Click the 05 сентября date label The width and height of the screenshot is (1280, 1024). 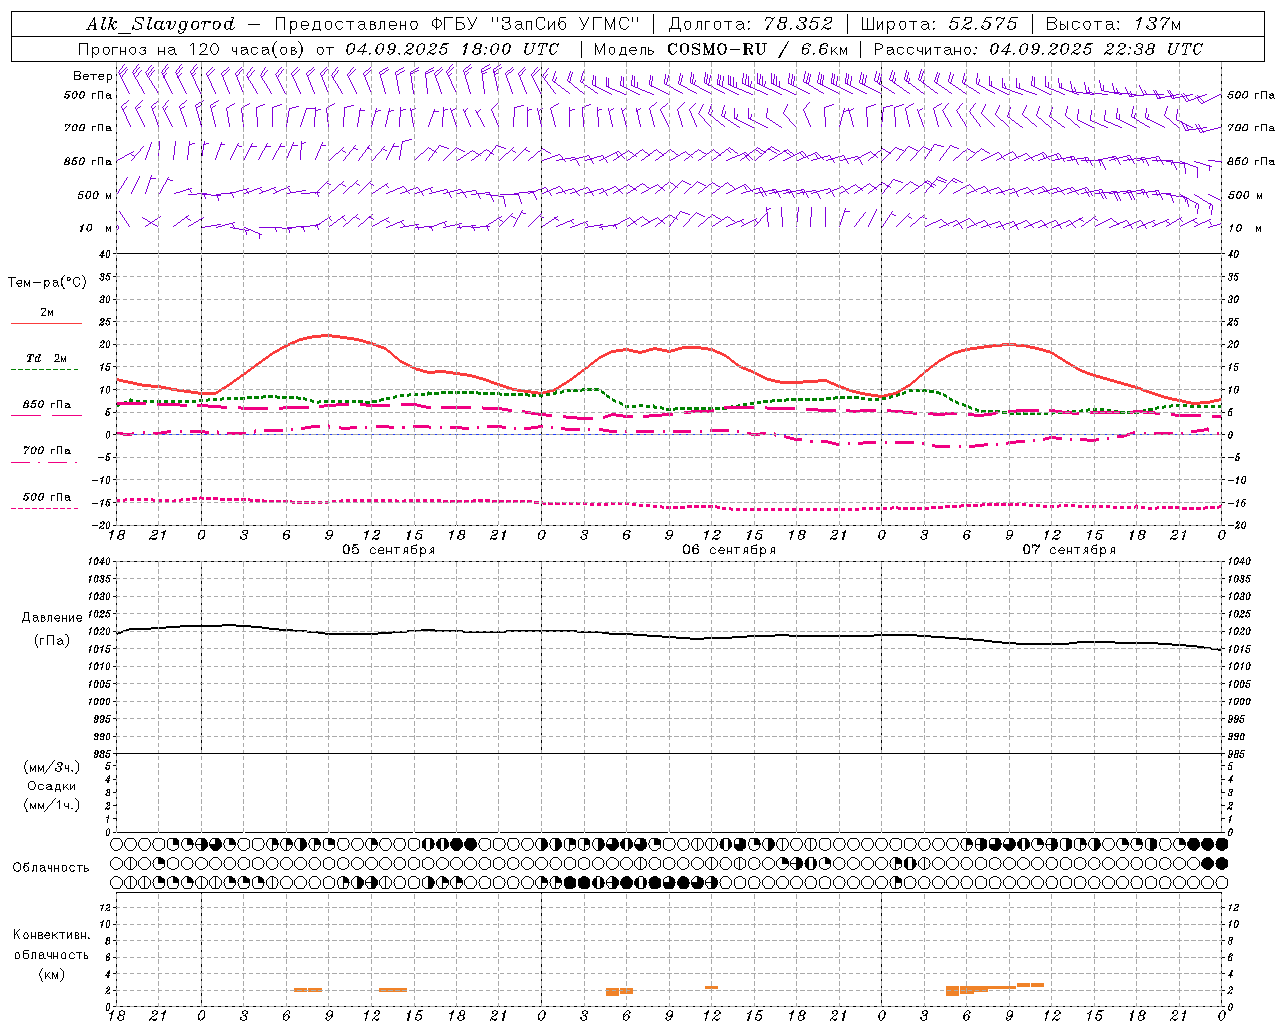tap(389, 549)
